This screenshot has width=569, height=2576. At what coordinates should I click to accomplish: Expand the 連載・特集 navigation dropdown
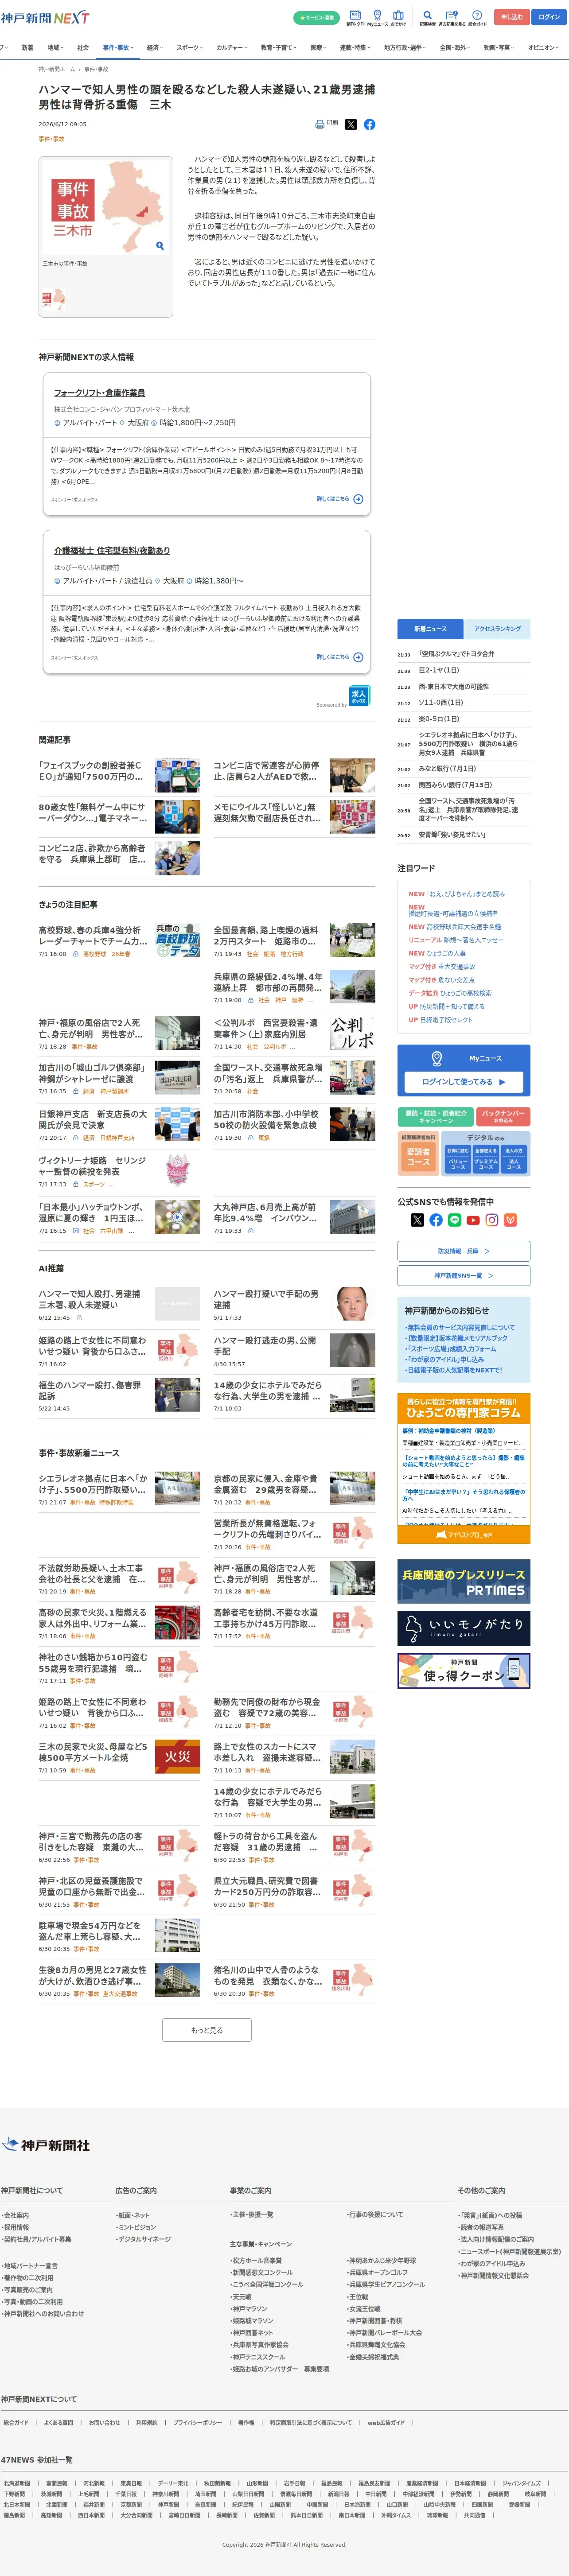(355, 47)
